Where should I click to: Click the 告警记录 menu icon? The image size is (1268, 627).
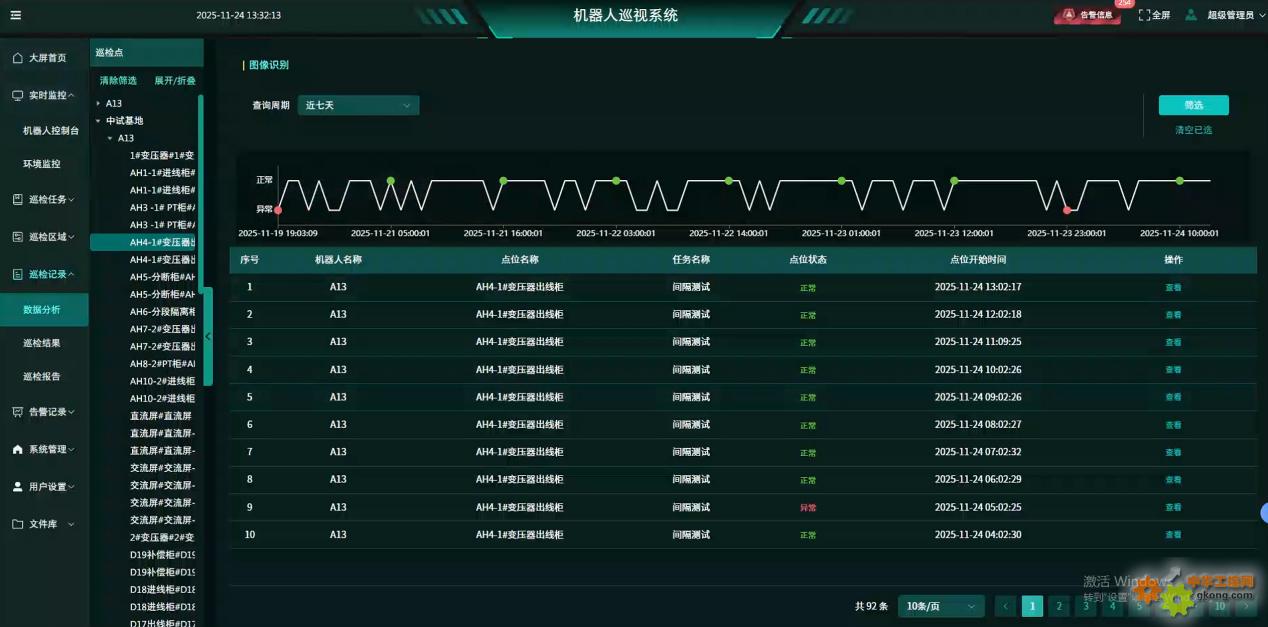[x=18, y=412]
